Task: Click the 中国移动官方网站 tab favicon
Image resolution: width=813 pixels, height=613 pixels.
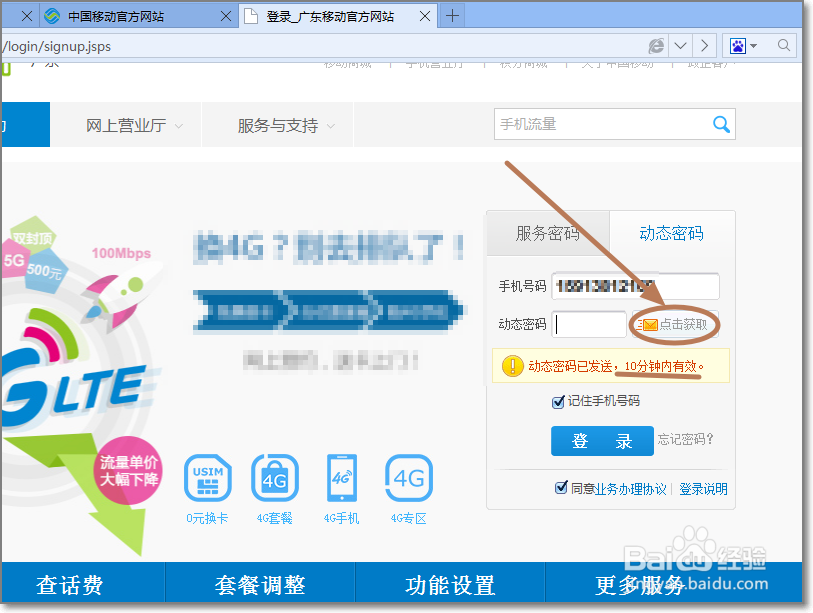Action: tap(52, 17)
